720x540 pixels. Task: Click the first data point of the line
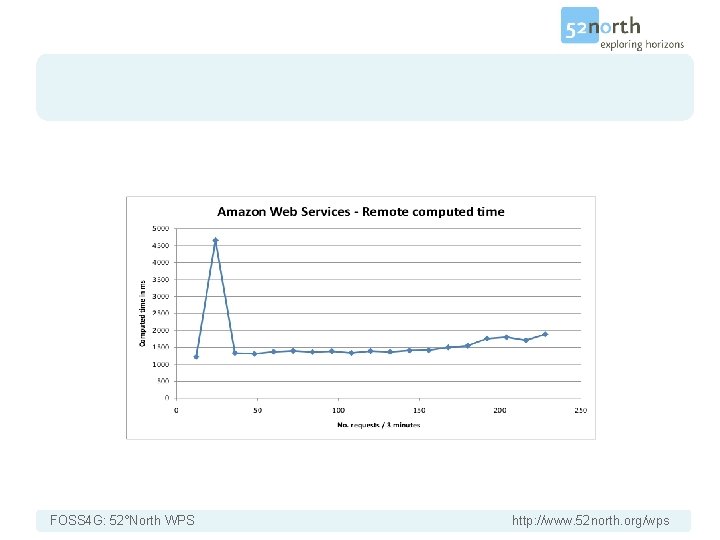point(196,357)
